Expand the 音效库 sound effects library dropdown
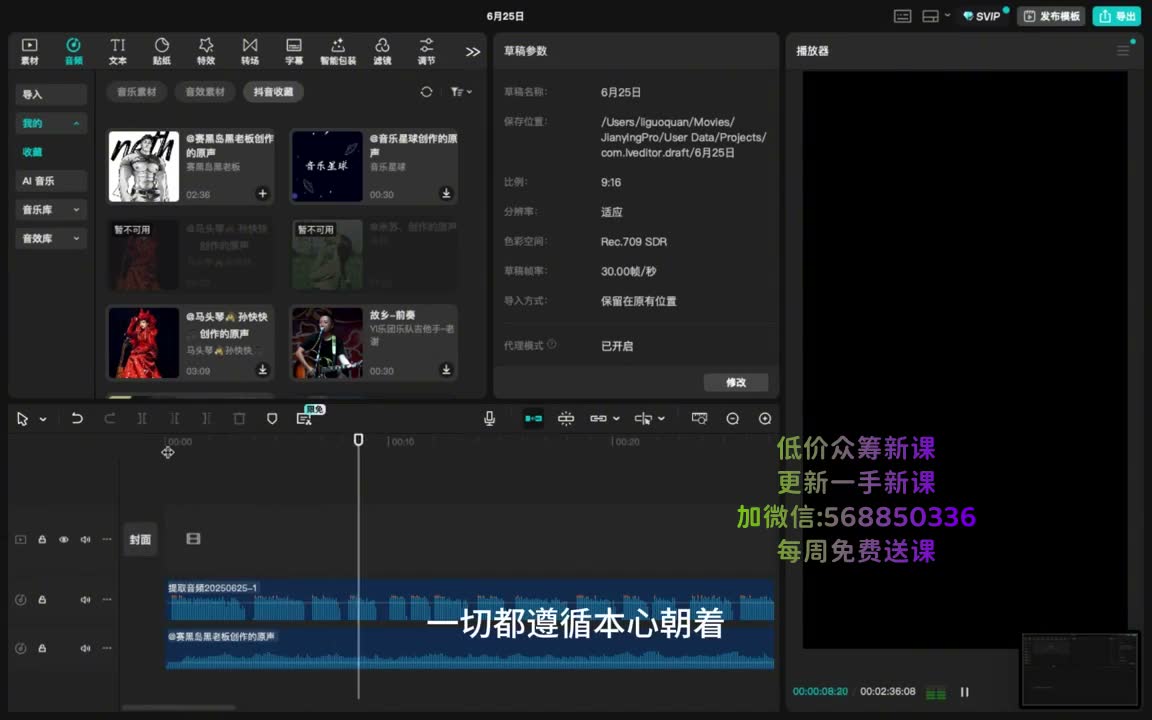This screenshot has height=720, width=1152. [51, 238]
